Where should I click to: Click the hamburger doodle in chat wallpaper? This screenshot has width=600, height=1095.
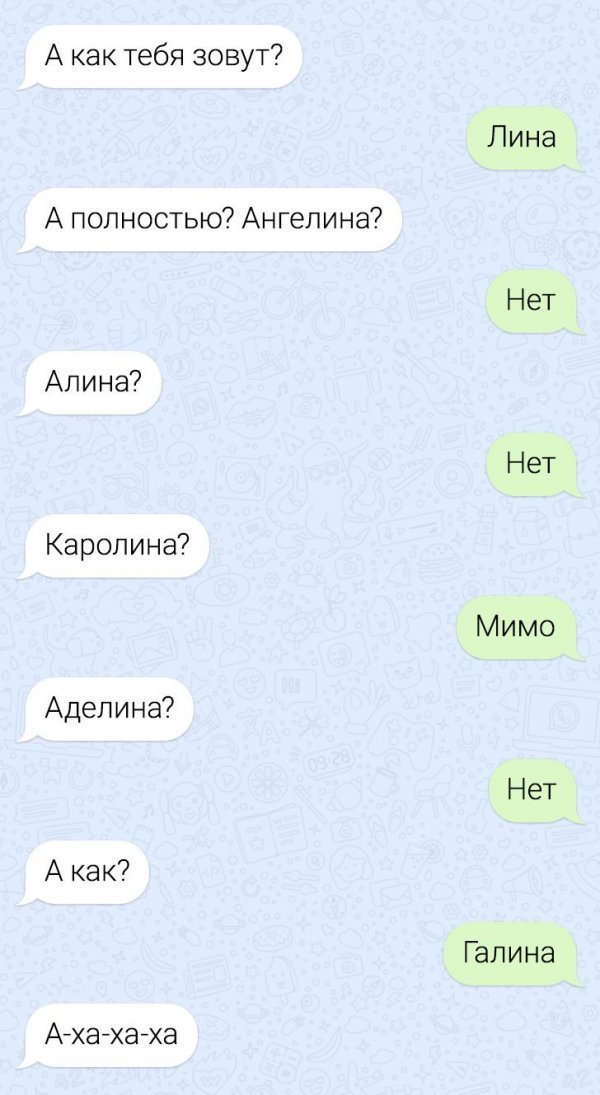(440, 559)
